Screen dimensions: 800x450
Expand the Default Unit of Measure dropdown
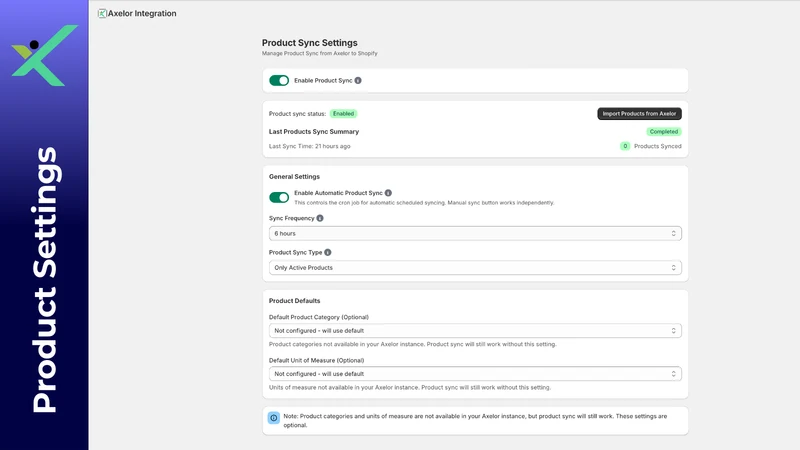(x=475, y=373)
